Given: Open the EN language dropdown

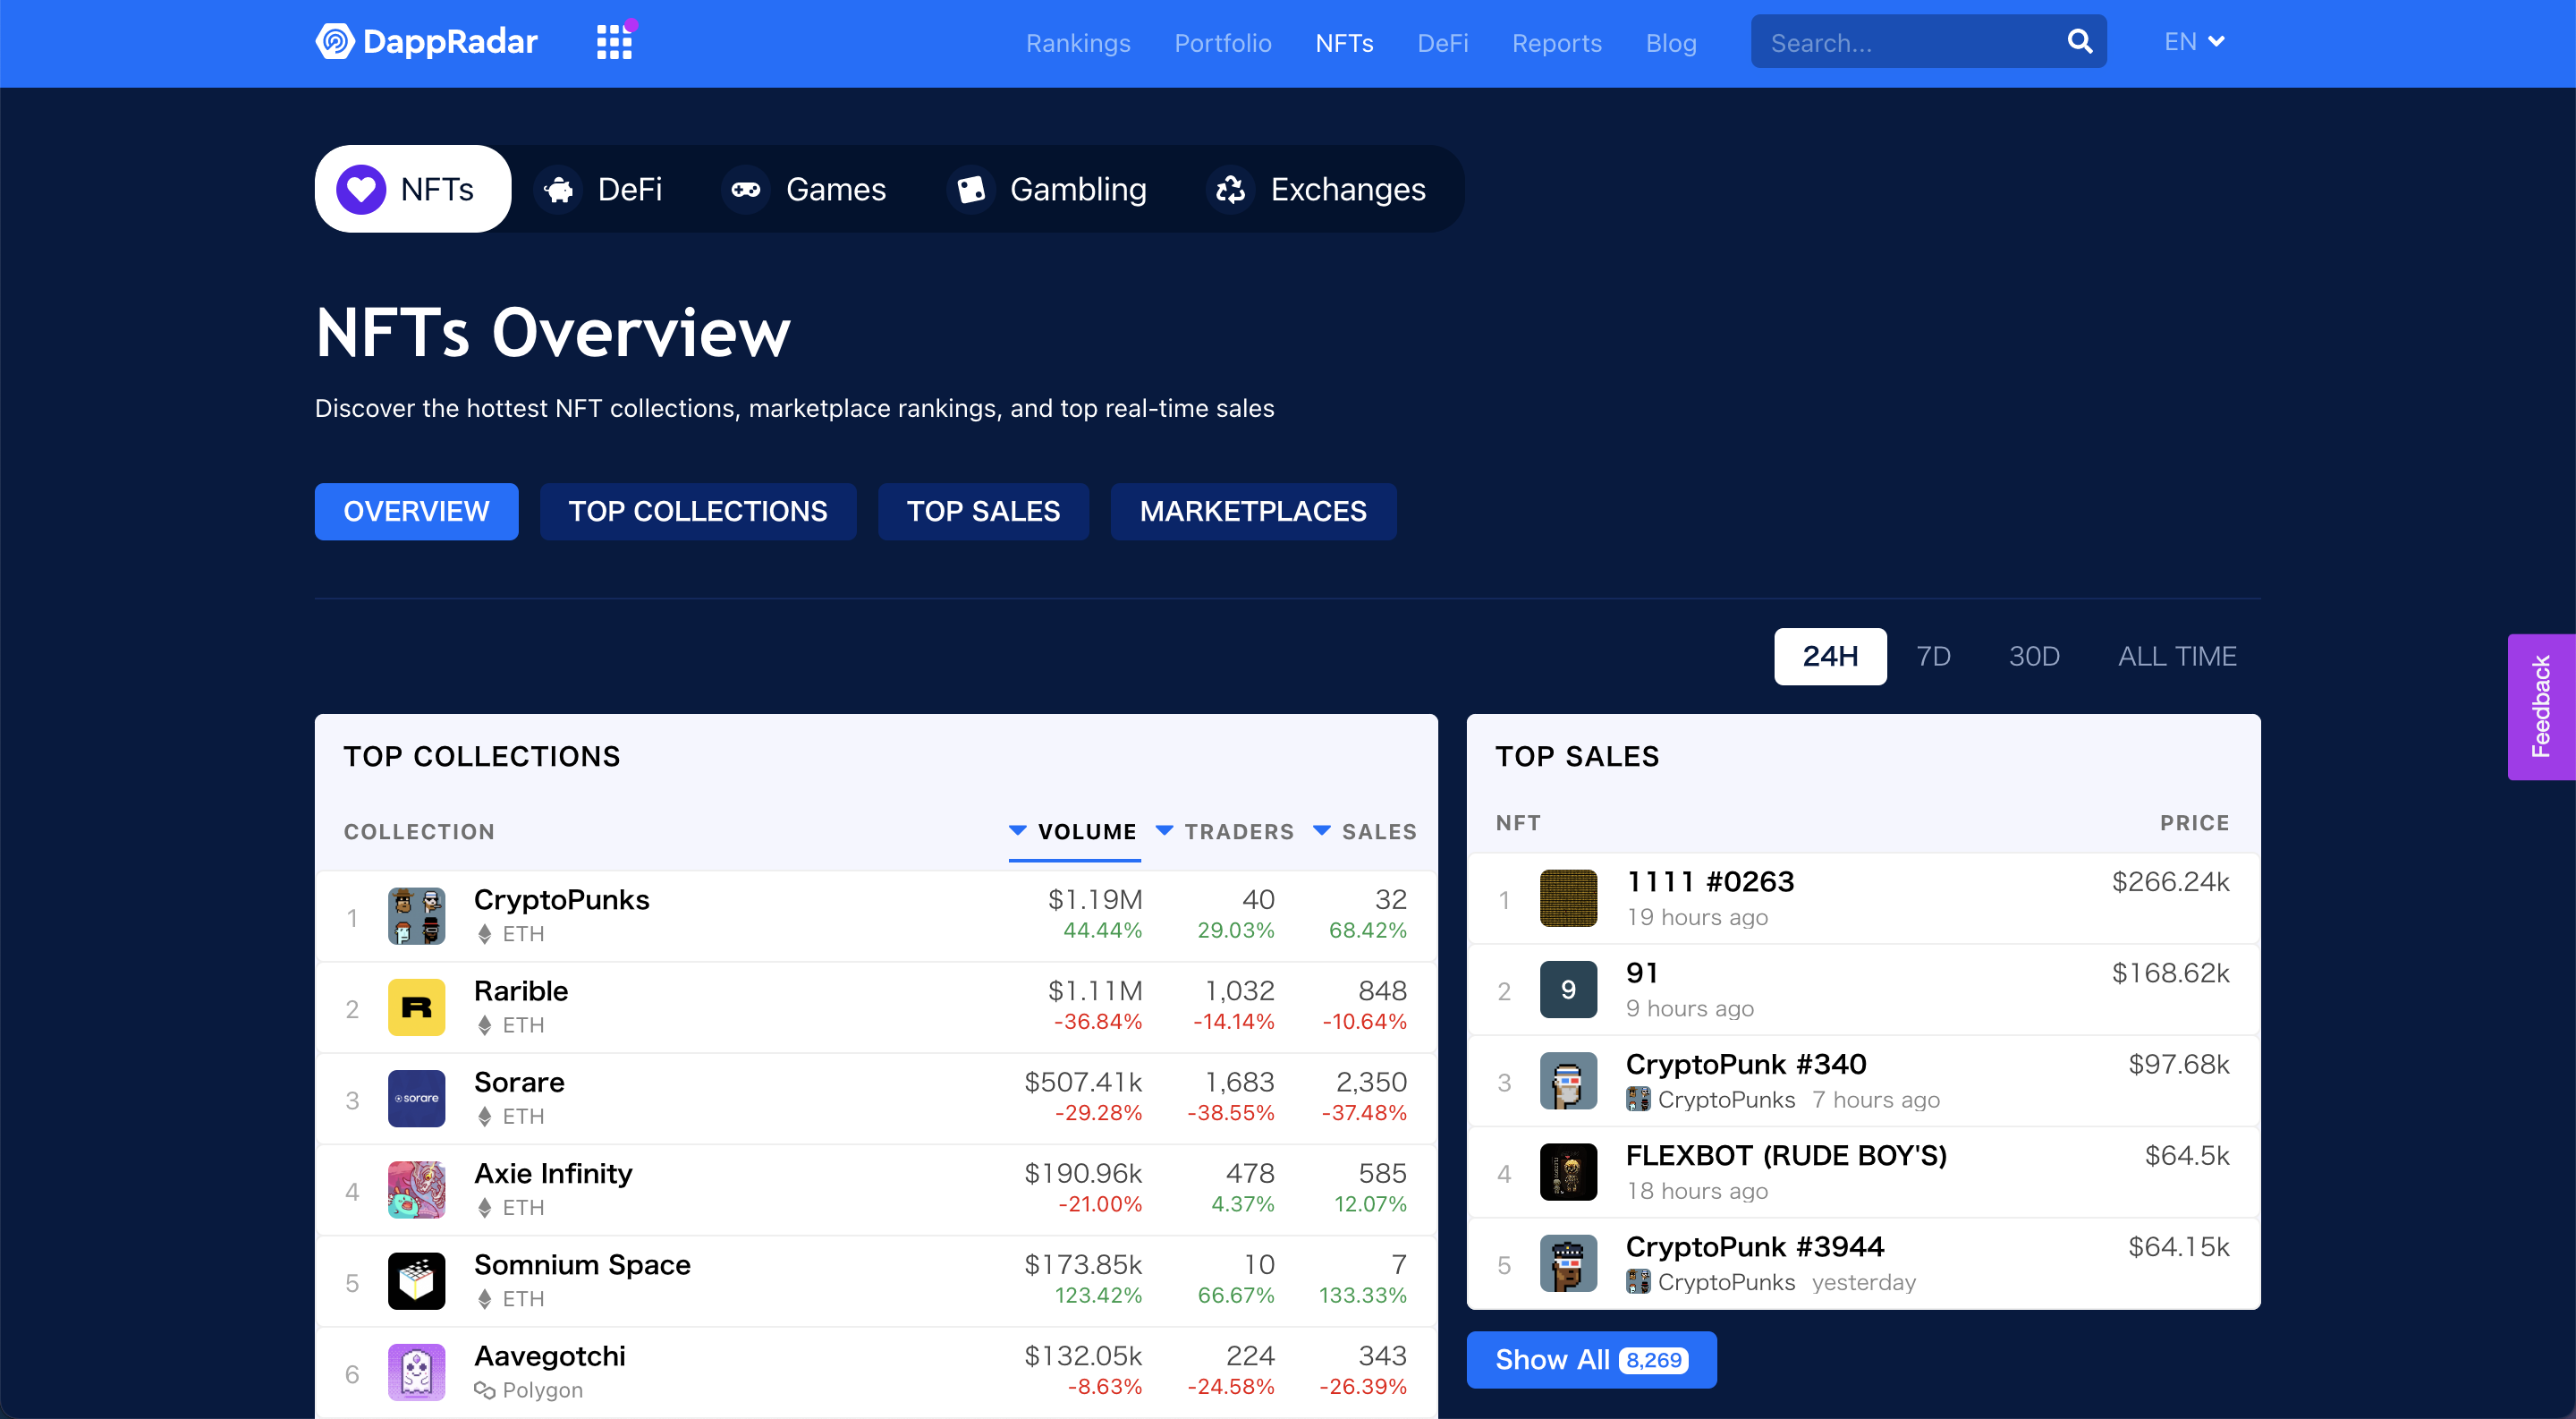Looking at the screenshot, I should pos(2194,42).
